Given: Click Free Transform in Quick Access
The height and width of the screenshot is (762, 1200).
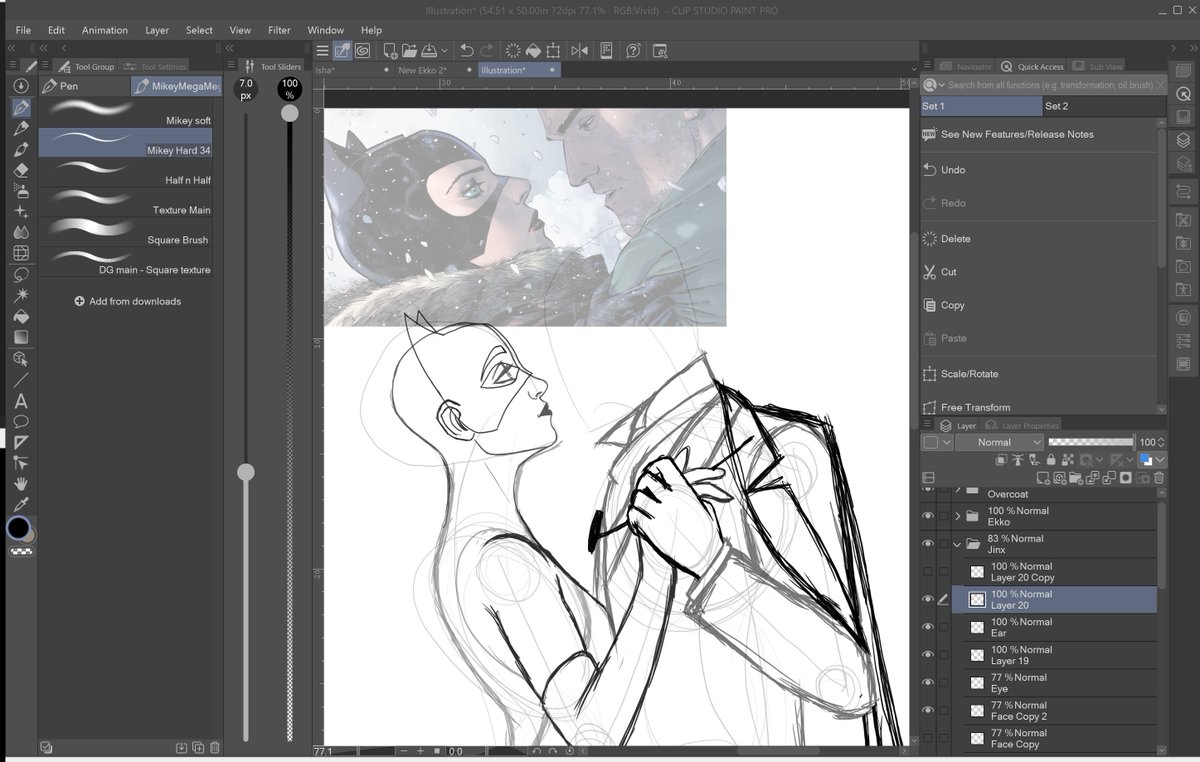Looking at the screenshot, I should click(975, 407).
